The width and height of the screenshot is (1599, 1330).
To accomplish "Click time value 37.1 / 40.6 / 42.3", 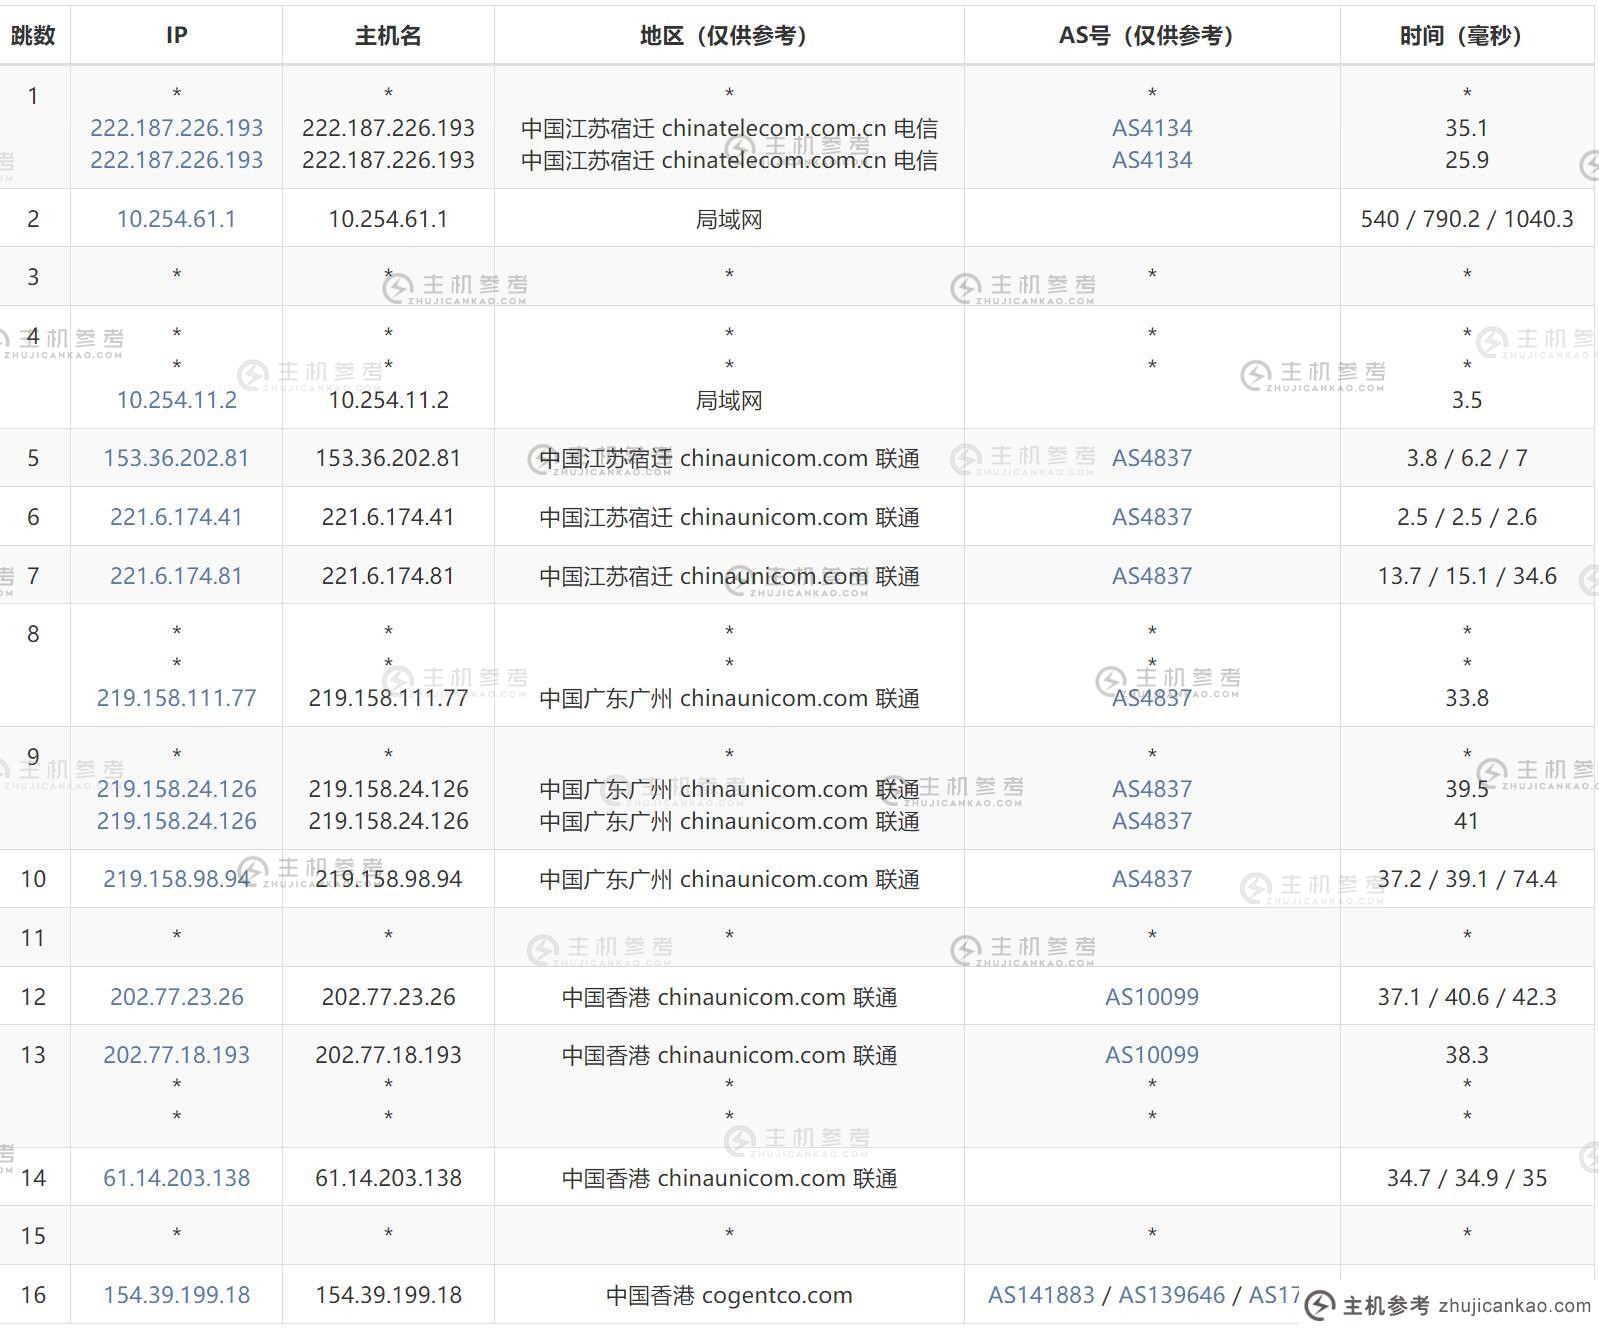I will point(1467,997).
